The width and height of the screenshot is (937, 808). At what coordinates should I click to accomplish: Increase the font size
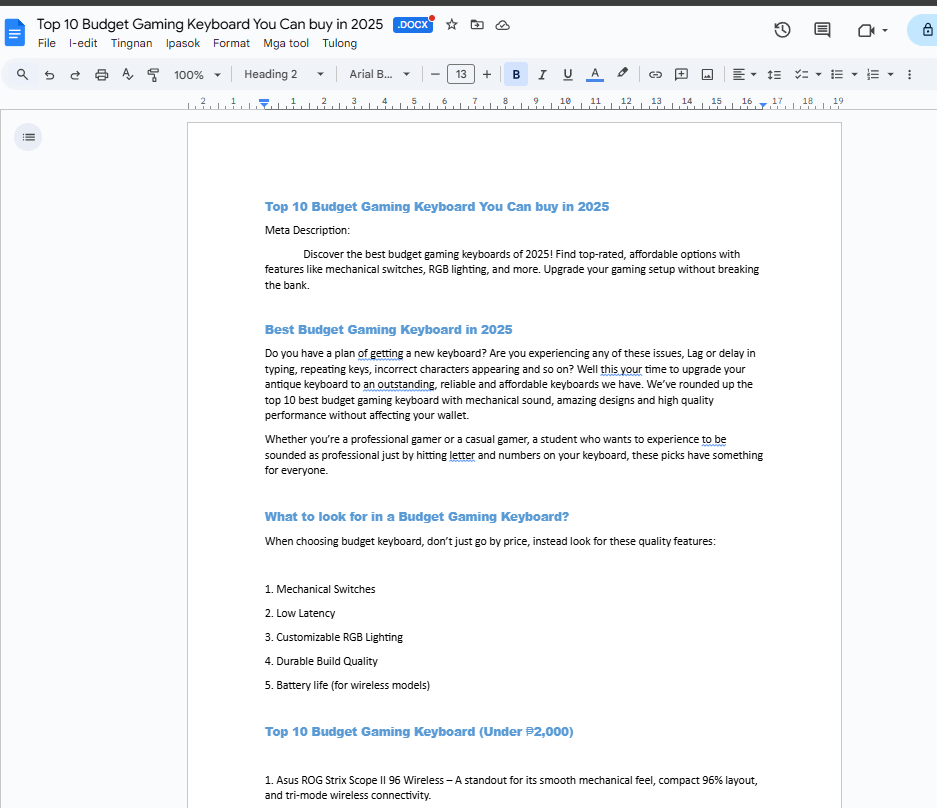(486, 74)
